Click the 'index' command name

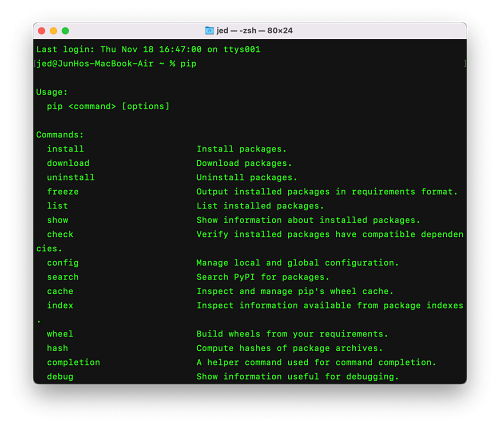pos(60,306)
